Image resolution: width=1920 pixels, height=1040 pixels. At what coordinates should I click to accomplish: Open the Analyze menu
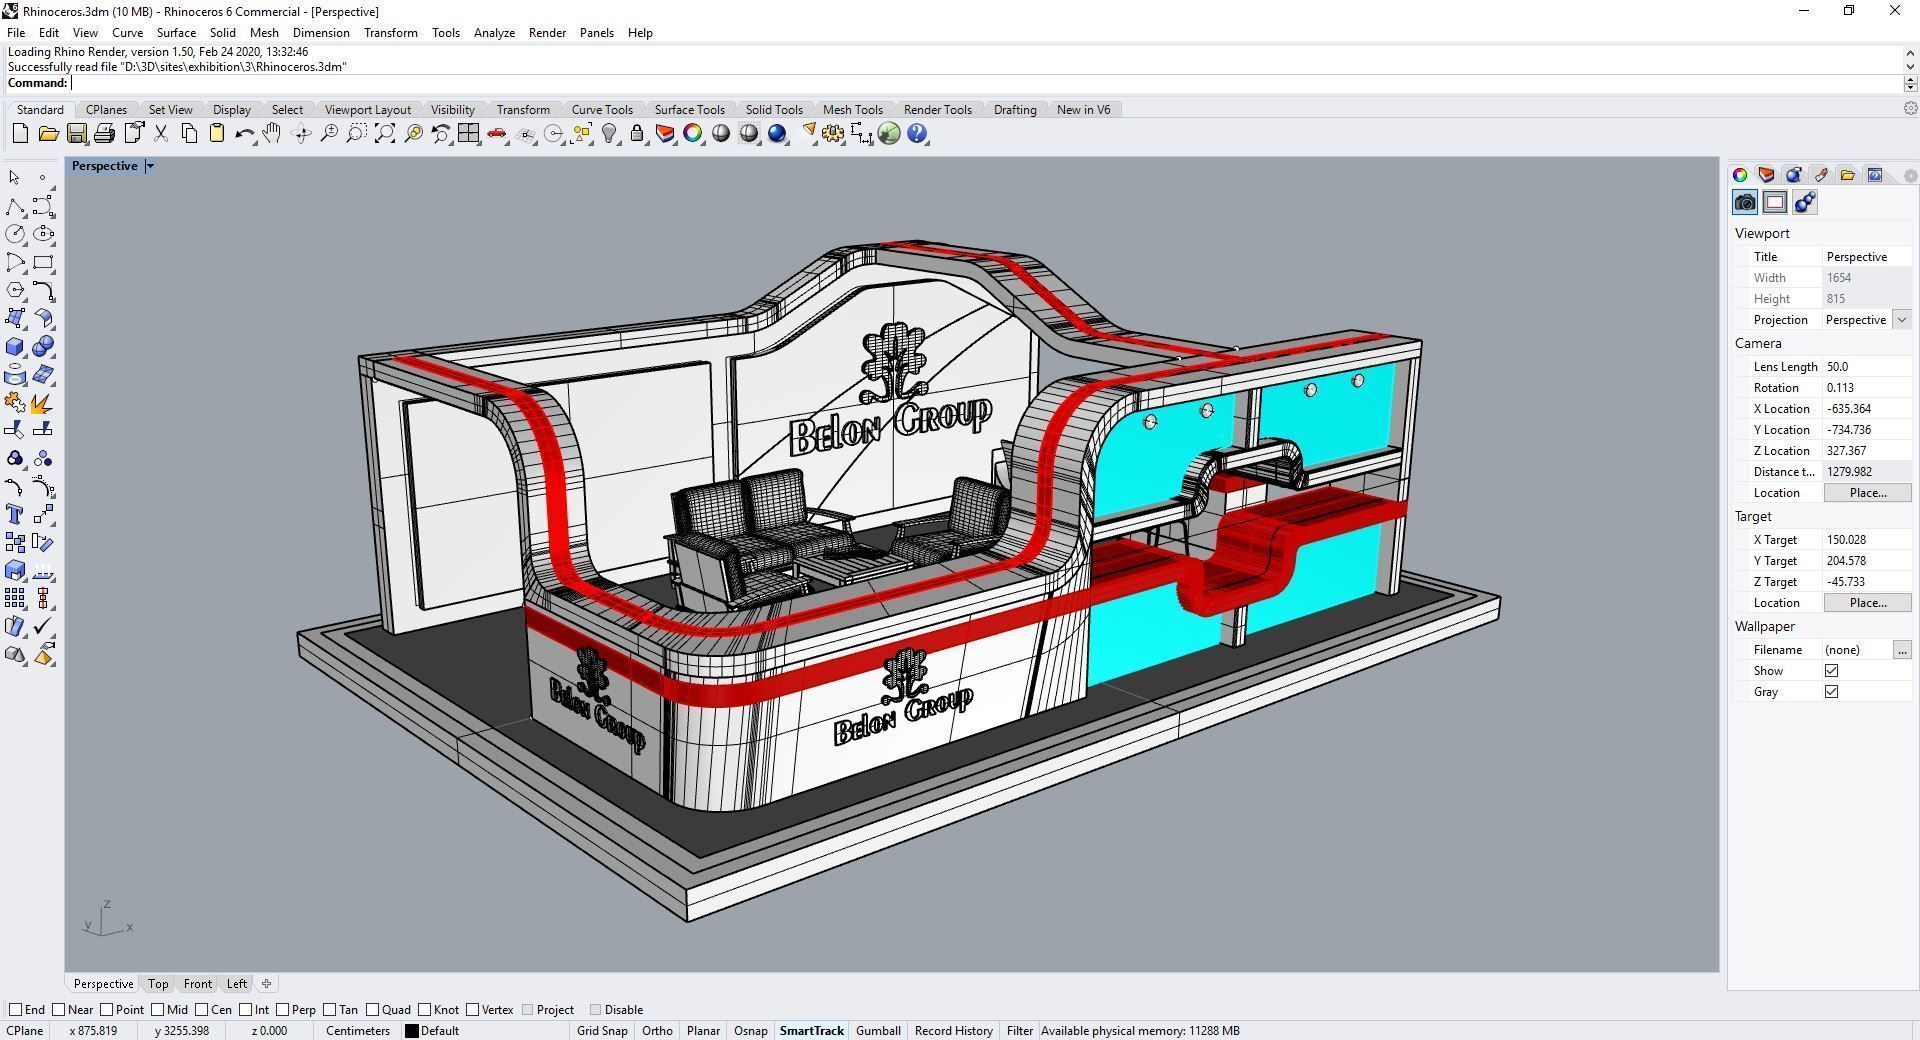[x=494, y=33]
